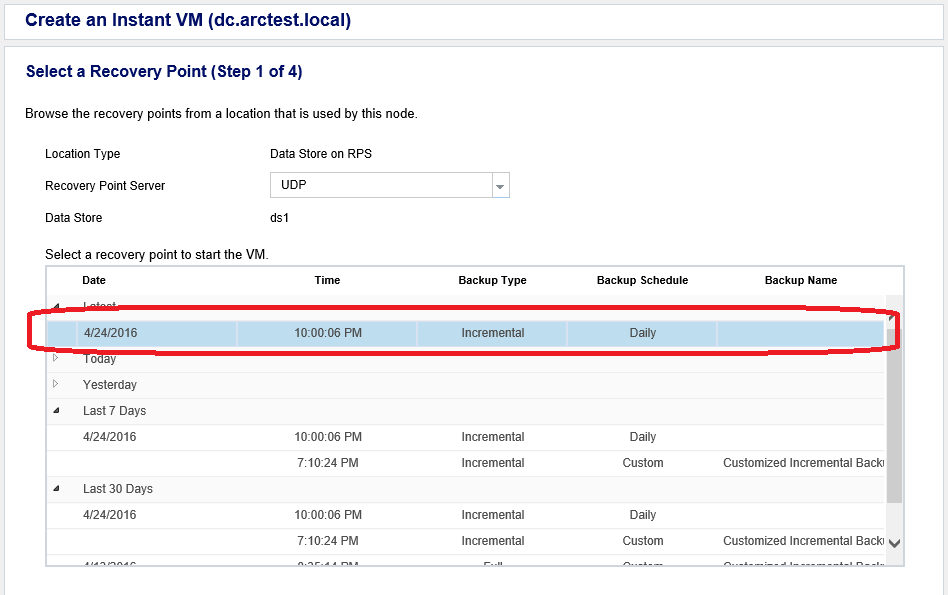Collapse the Last 7 Days group
The height and width of the screenshot is (595, 948).
[56, 411]
